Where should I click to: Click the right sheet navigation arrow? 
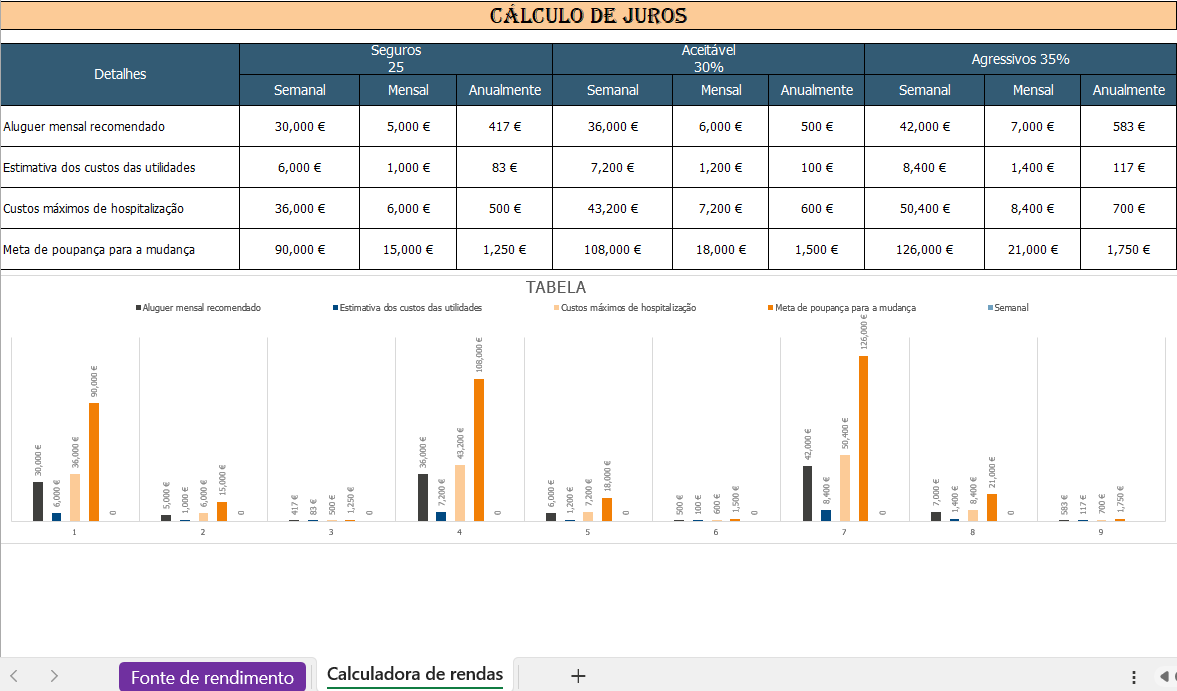tap(53, 676)
